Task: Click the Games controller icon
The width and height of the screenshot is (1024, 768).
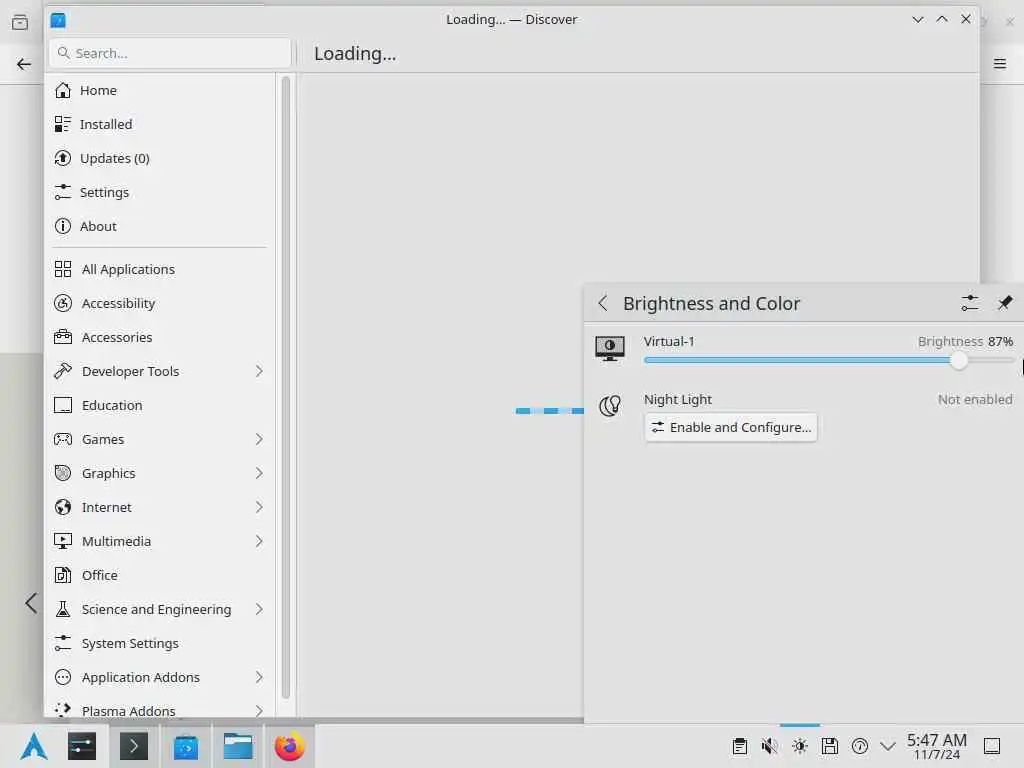Action: coord(63,439)
